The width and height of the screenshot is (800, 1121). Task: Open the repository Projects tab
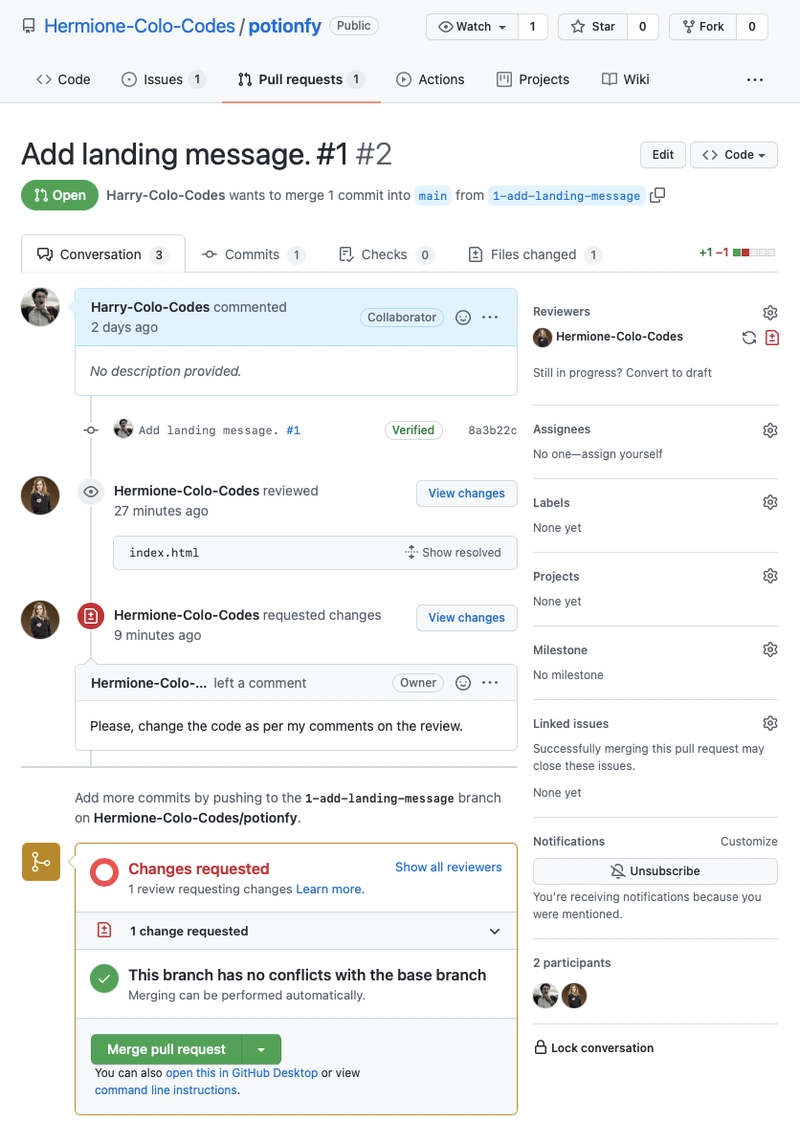(x=533, y=79)
